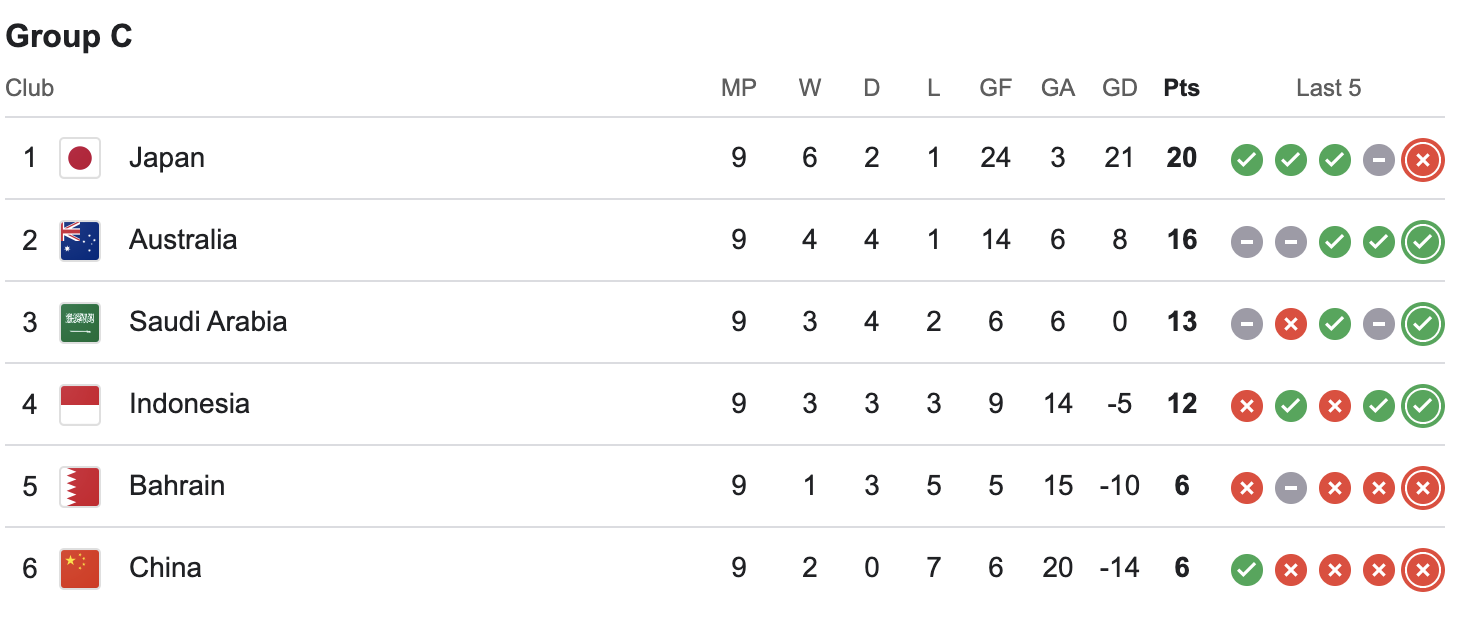Click Saudi Arabia's red loss icon
This screenshot has width=1458, height=622.
pos(1291,323)
